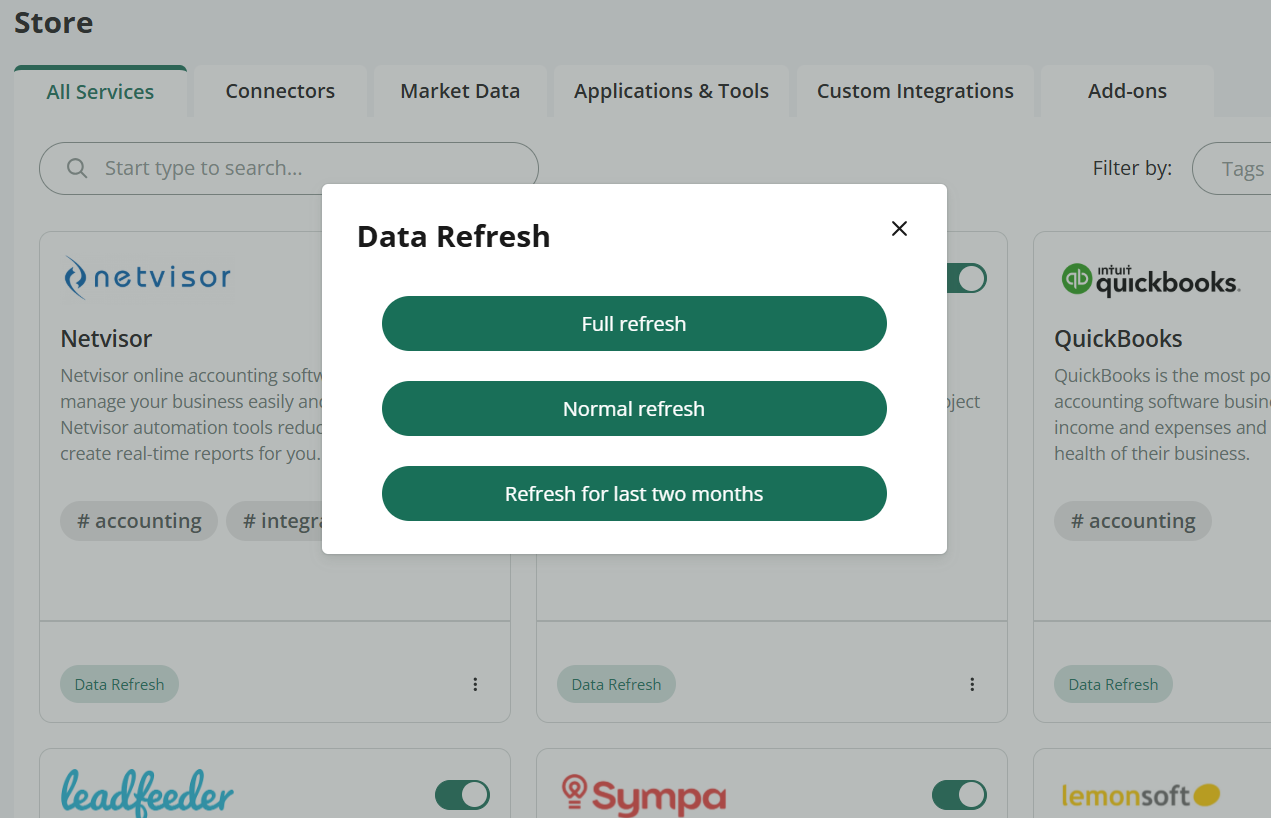Open the Market Data tab
1271x818 pixels.
tap(460, 92)
